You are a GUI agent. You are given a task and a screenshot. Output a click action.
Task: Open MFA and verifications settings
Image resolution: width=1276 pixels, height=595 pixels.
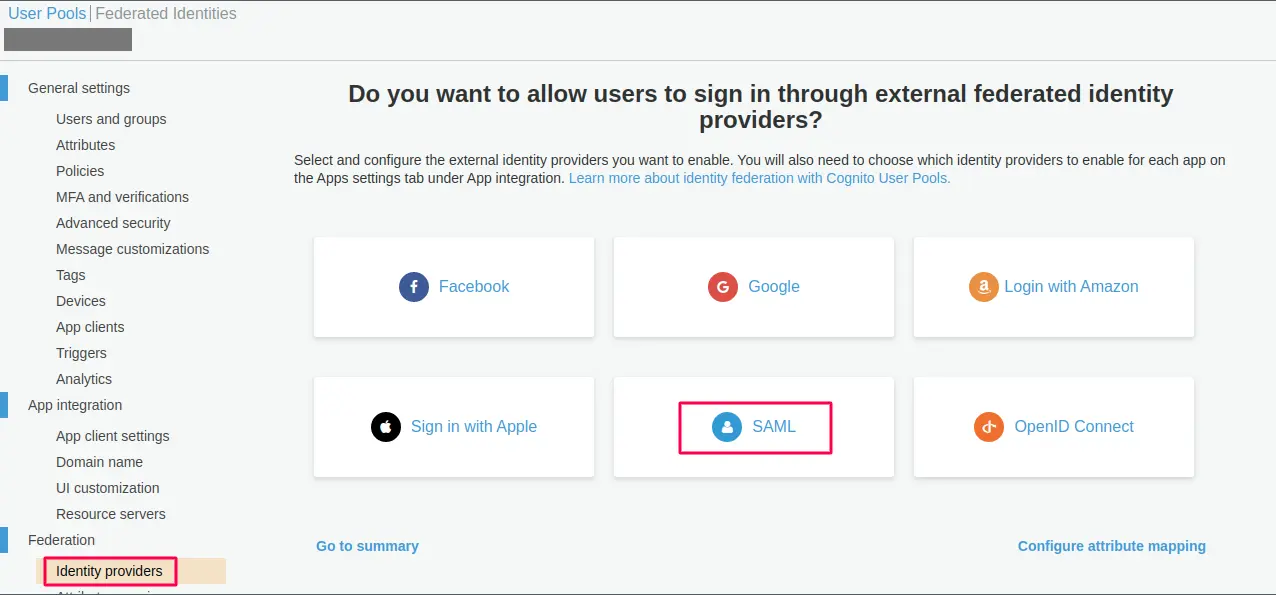click(122, 197)
